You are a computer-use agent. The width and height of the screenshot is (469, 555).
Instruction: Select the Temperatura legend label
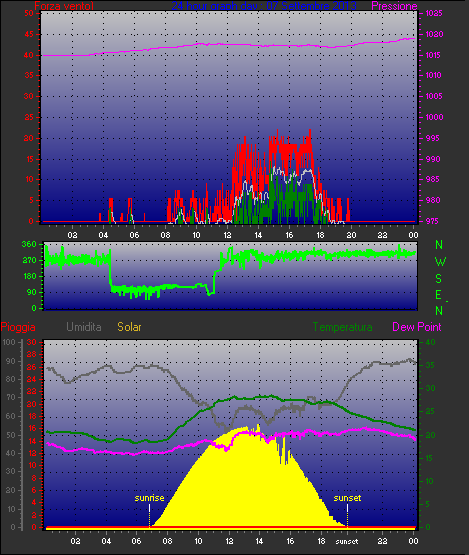click(342, 327)
